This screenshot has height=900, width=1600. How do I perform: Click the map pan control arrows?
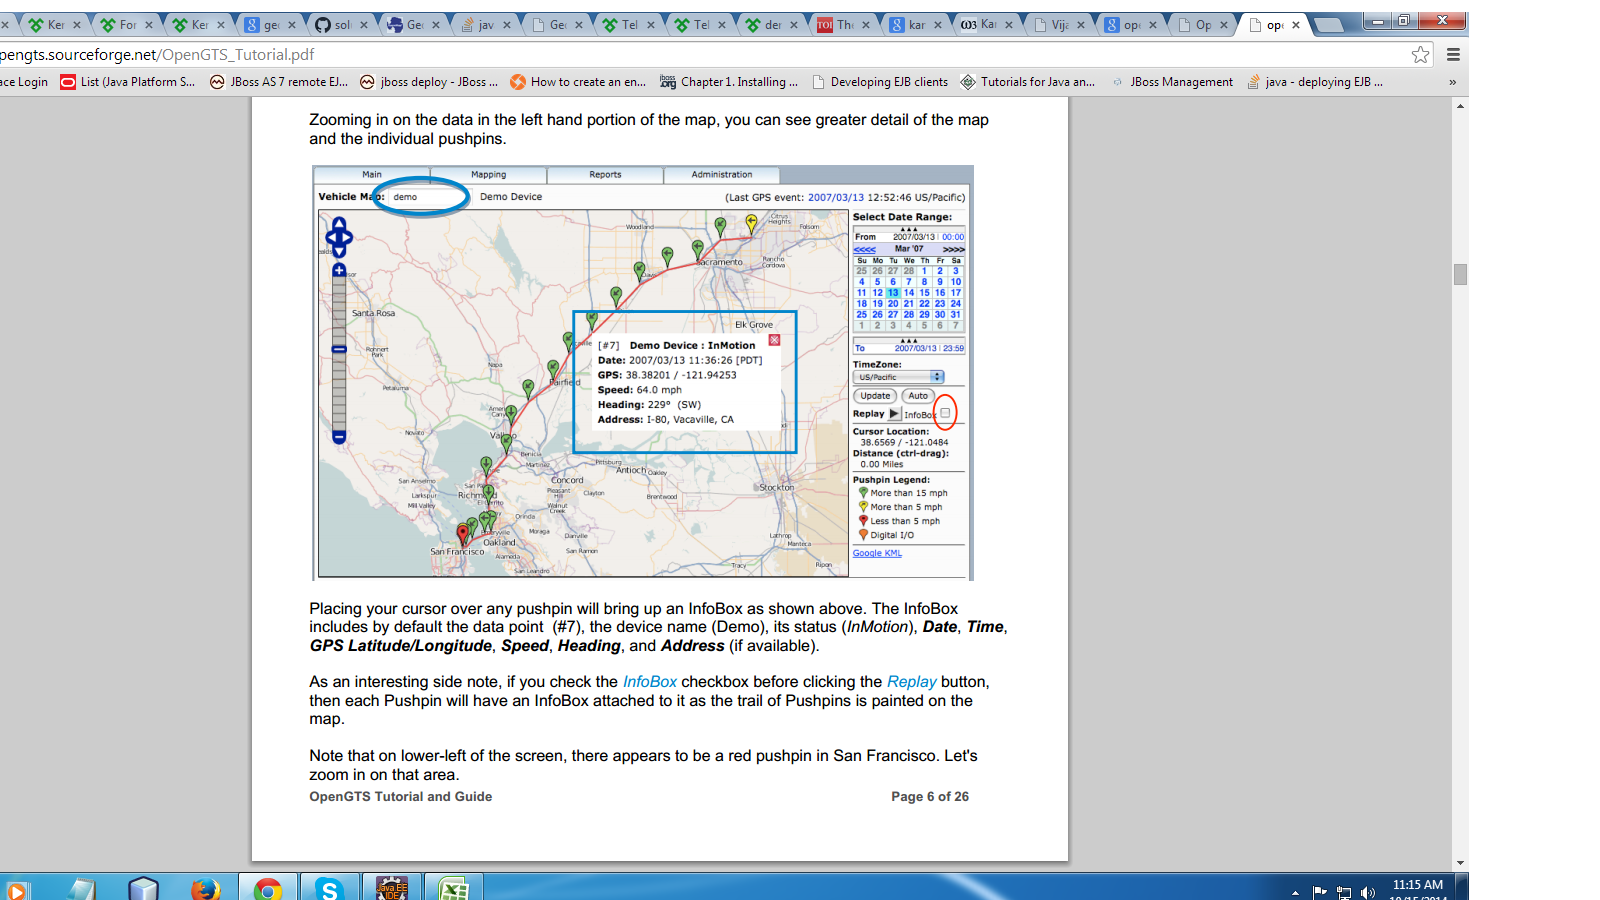[339, 238]
